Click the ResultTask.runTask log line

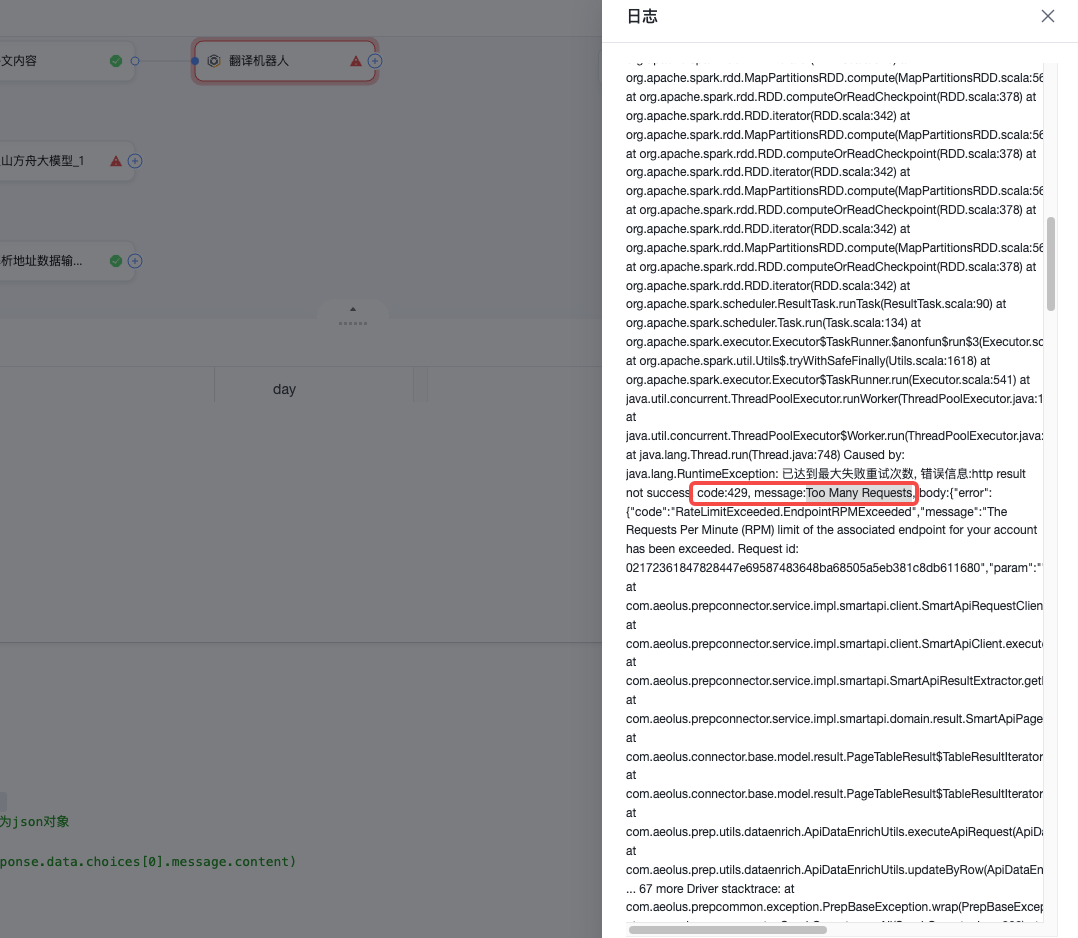click(x=815, y=304)
